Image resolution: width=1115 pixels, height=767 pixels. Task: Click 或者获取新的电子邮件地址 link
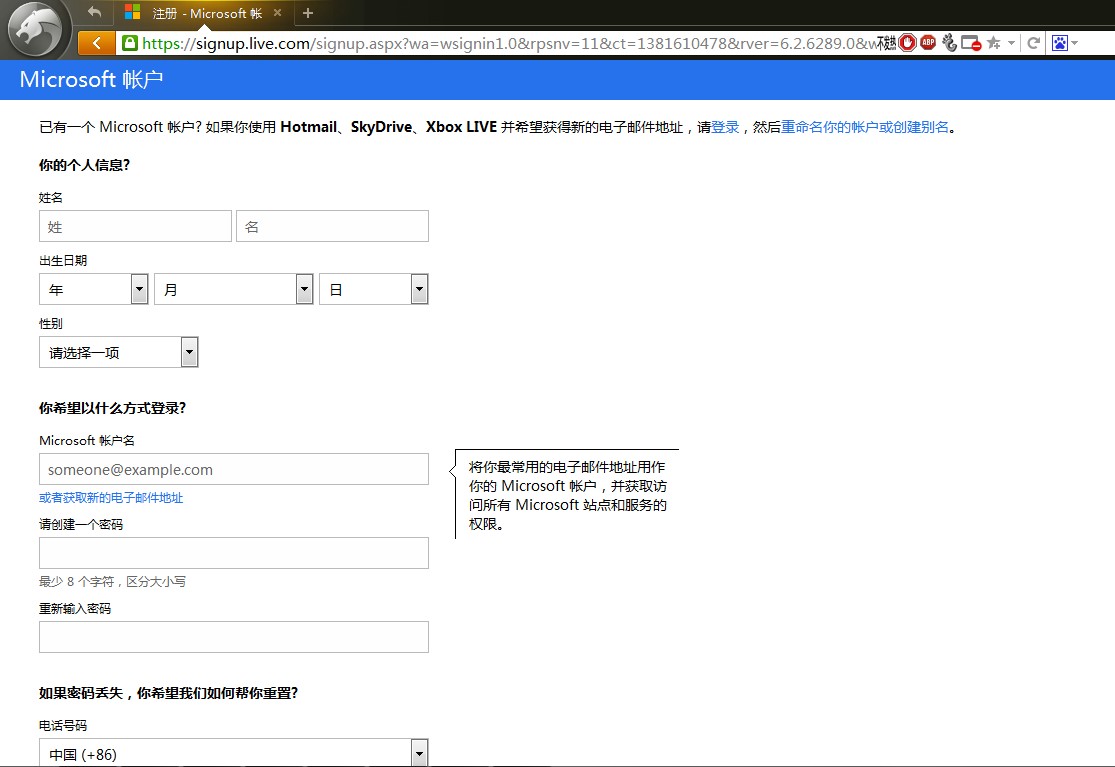(x=111, y=498)
